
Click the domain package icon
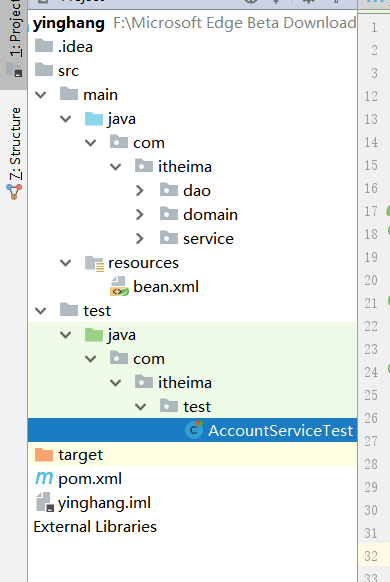[169, 214]
